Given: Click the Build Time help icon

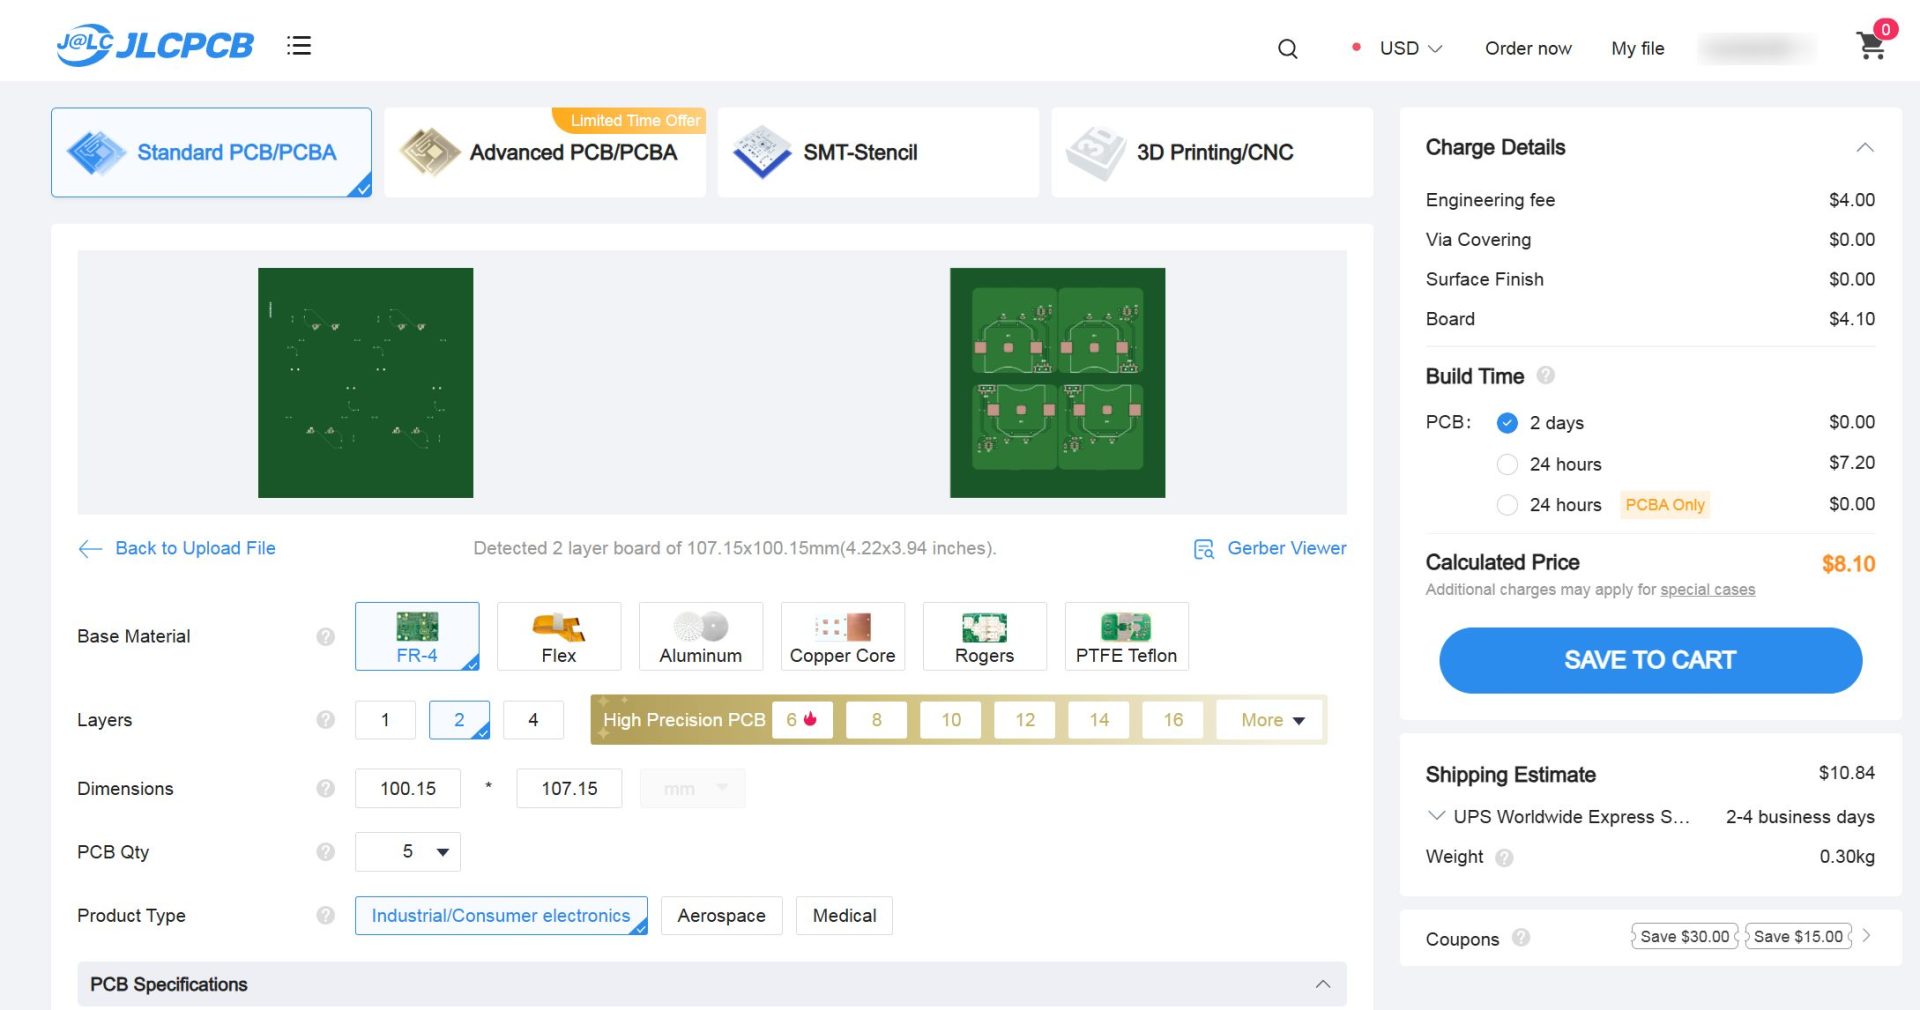Looking at the screenshot, I should click(x=1545, y=376).
